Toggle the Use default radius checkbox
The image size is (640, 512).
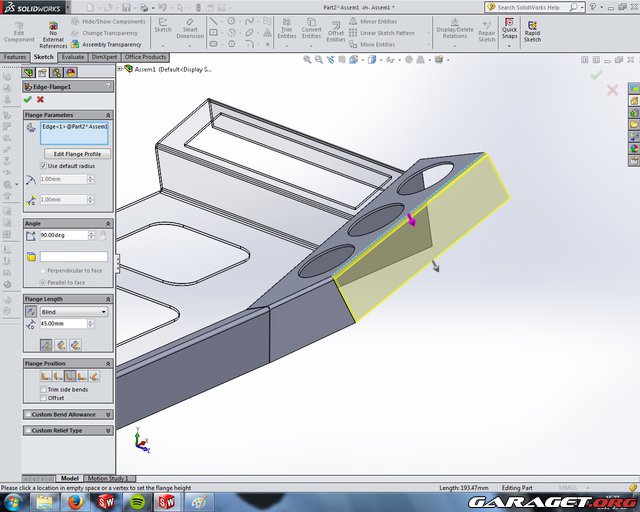tap(43, 165)
